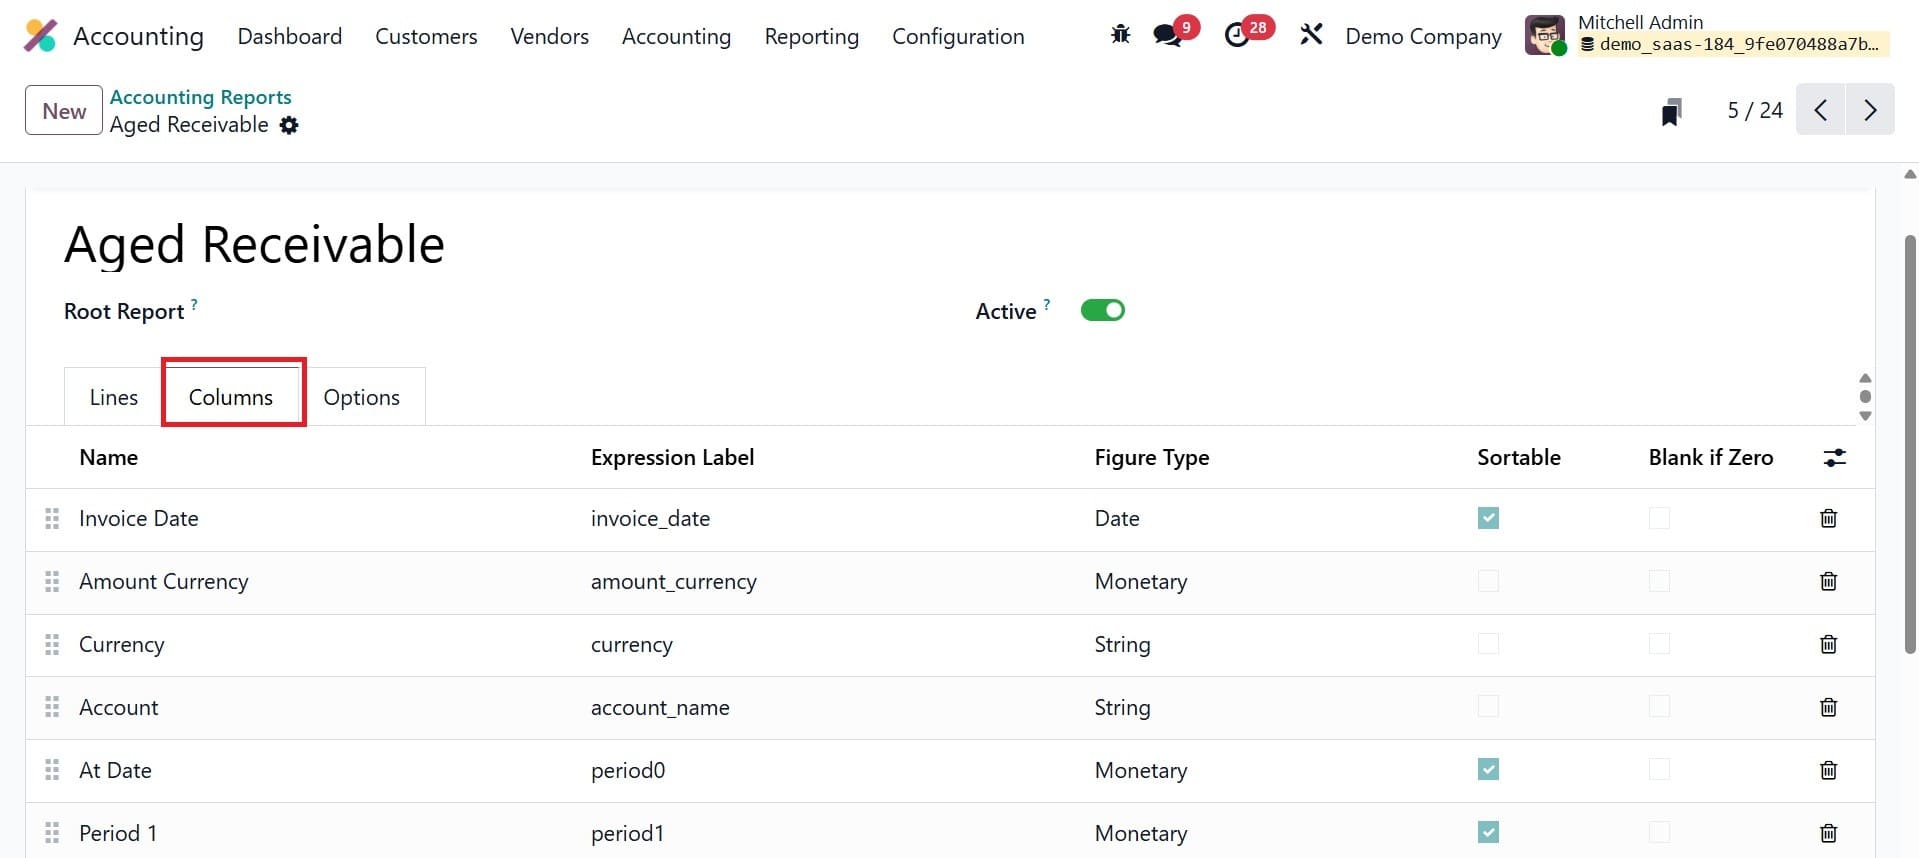Open the activities clock icon

click(x=1237, y=35)
